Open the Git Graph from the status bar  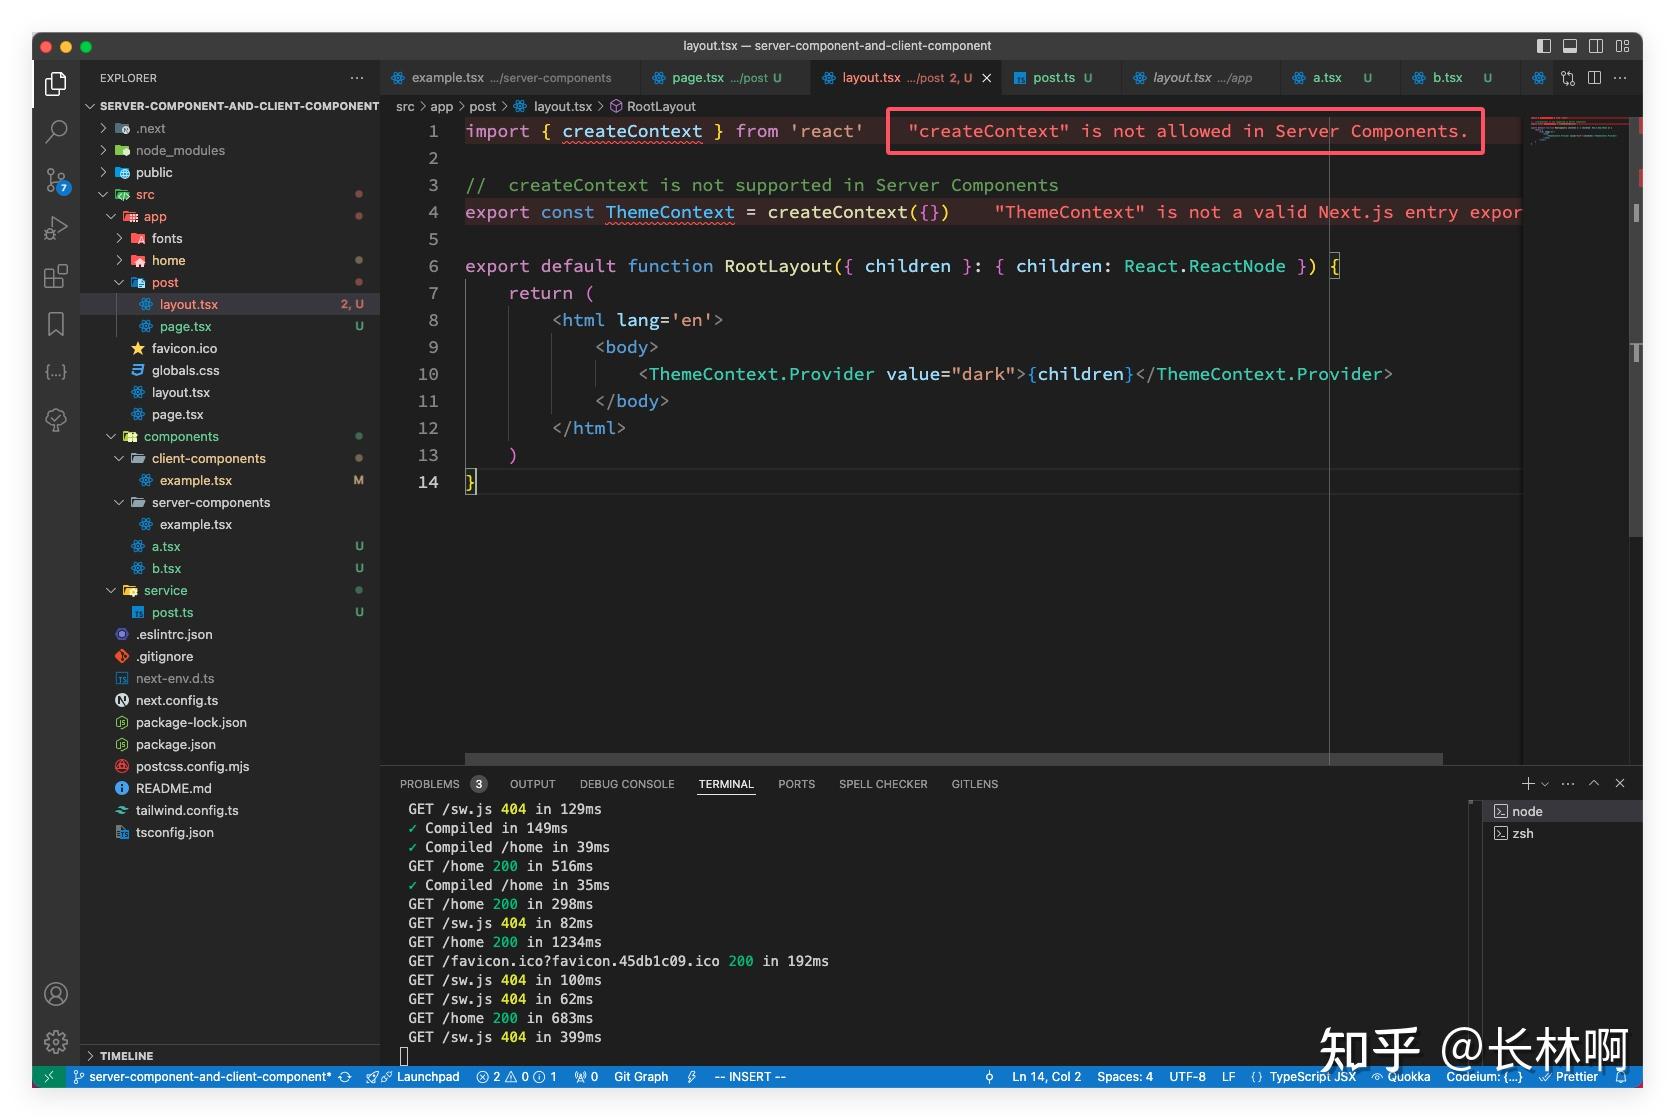click(640, 1076)
